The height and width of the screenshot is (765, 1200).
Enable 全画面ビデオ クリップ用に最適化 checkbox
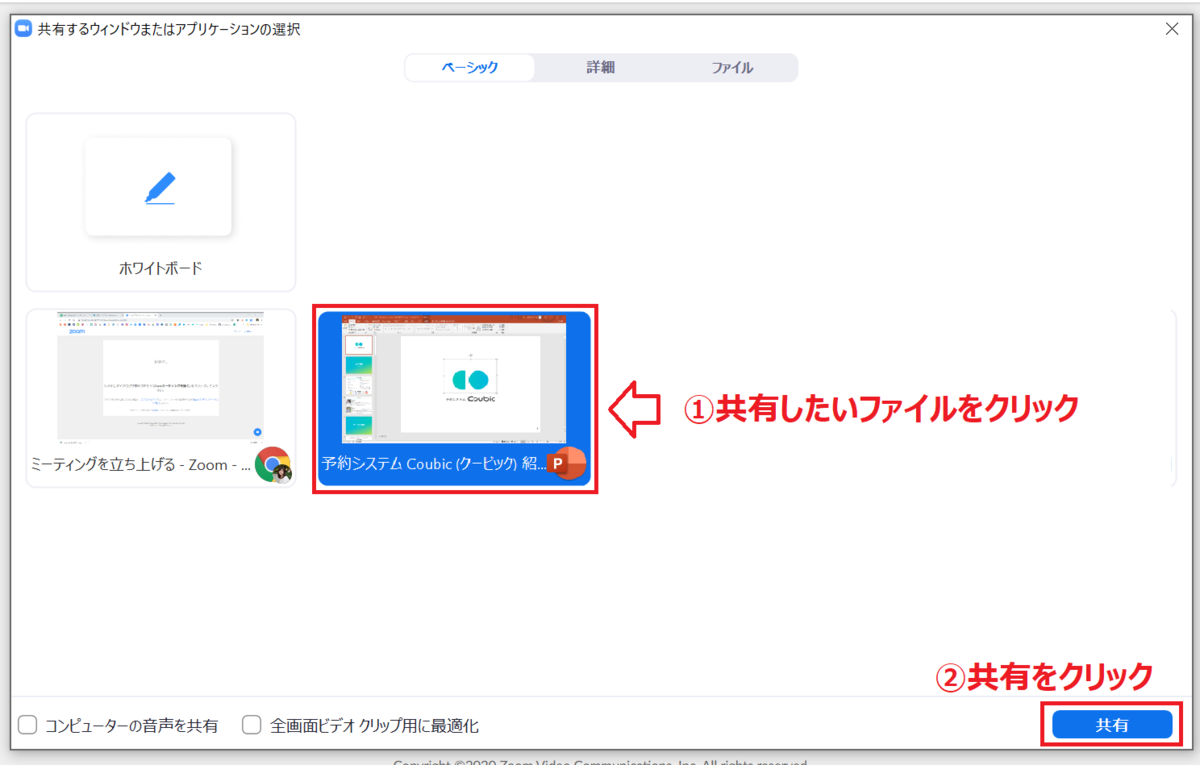[x=252, y=725]
